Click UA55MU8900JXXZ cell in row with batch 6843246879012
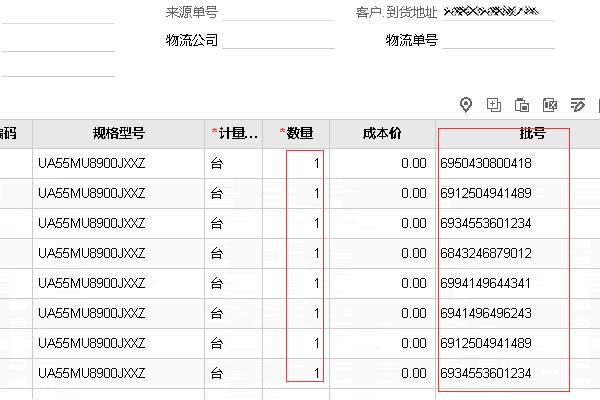 coord(119,253)
